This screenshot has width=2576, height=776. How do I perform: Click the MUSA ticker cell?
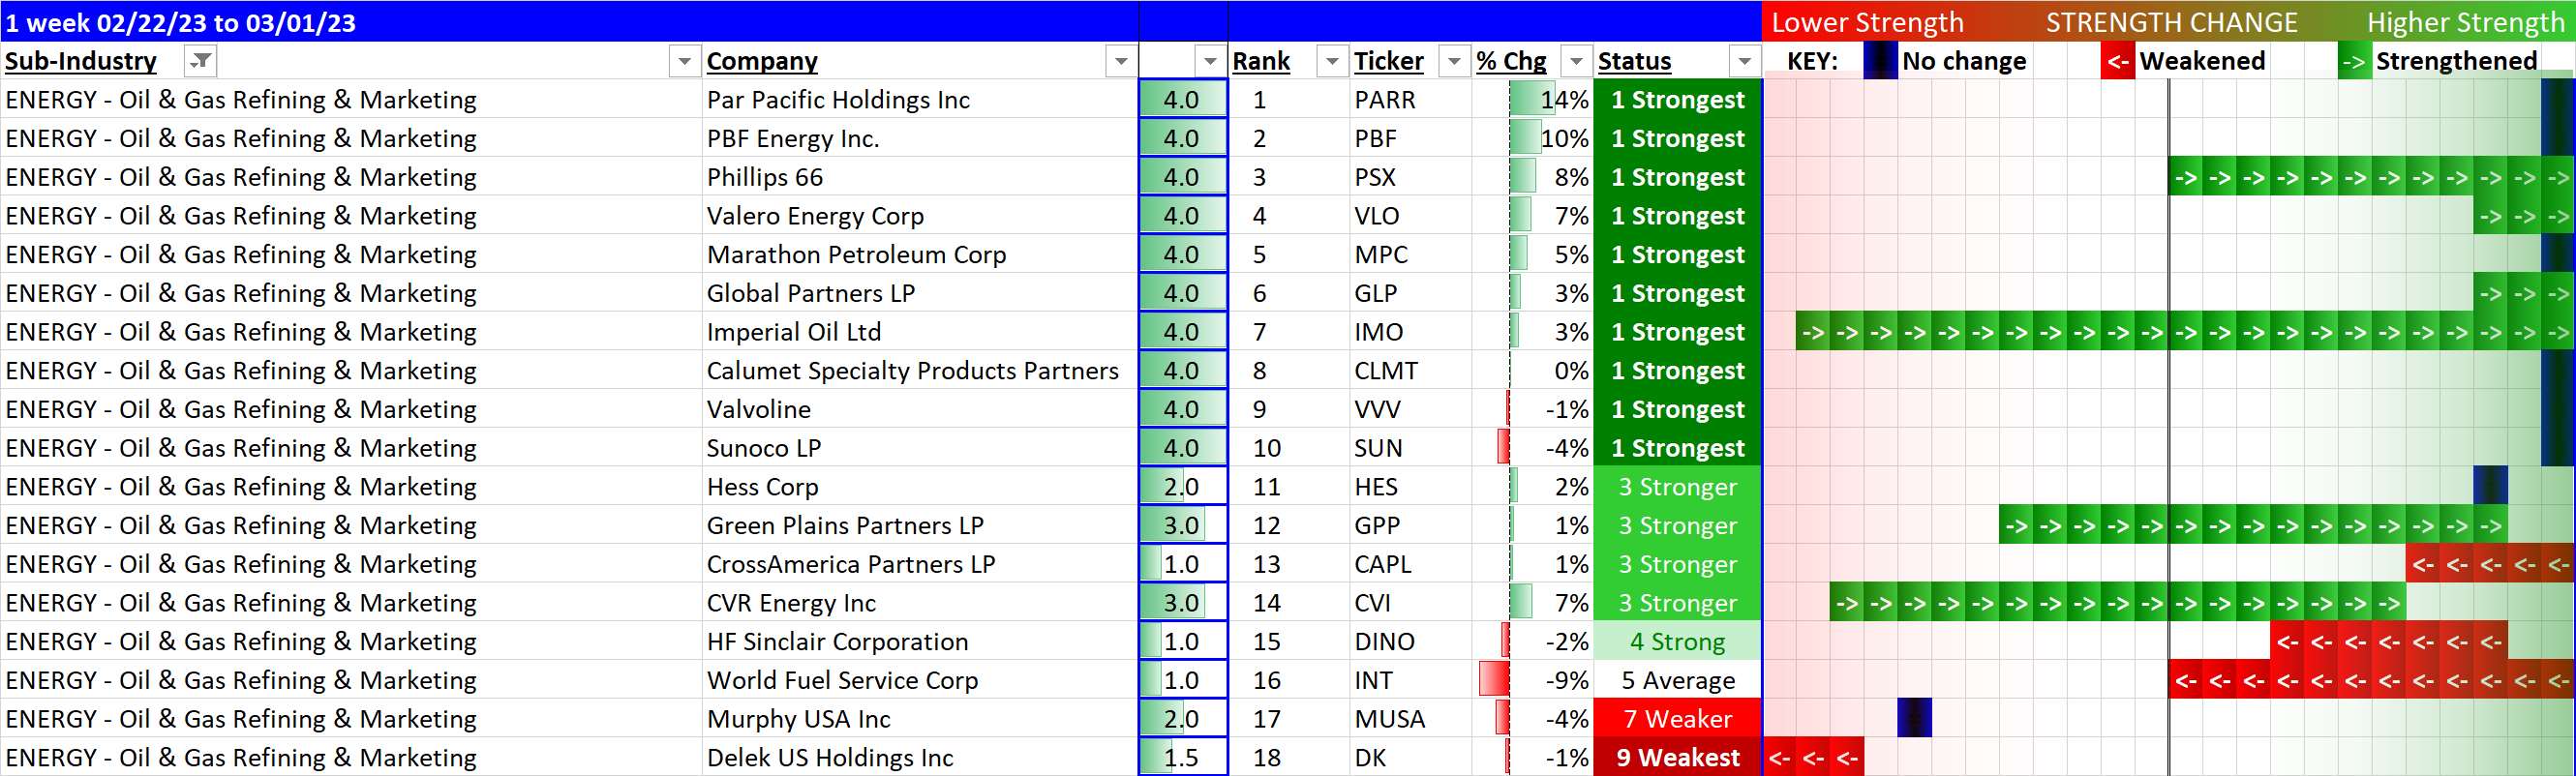pos(1410,718)
